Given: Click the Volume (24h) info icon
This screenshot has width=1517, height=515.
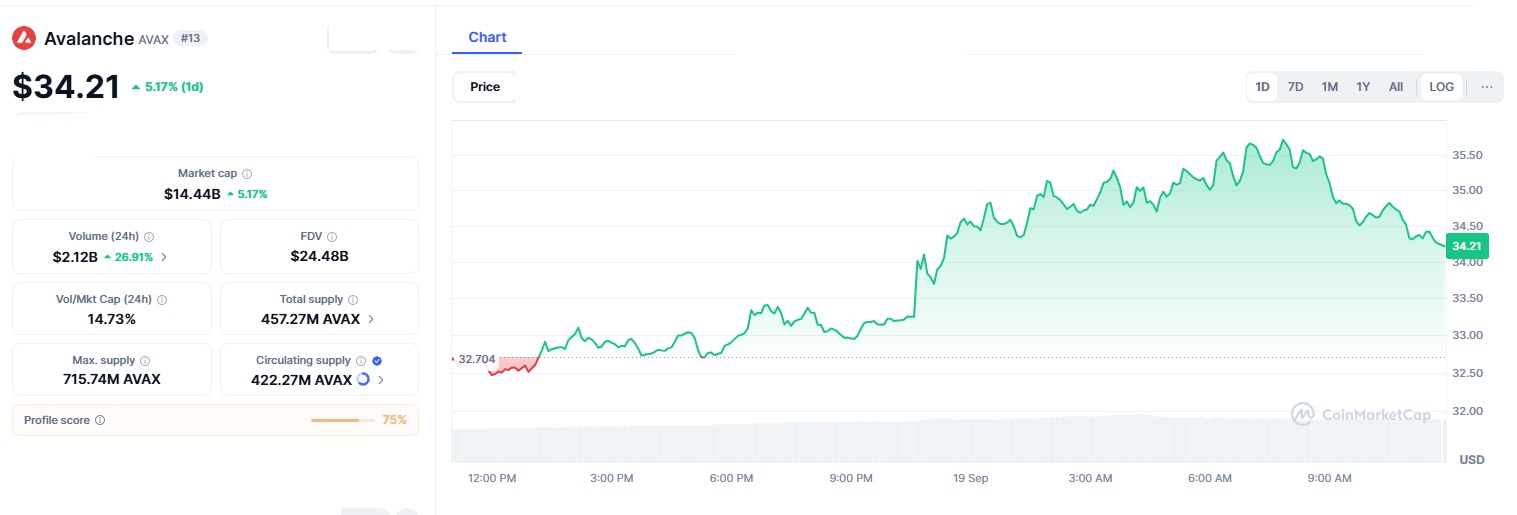Looking at the screenshot, I should coord(149,237).
